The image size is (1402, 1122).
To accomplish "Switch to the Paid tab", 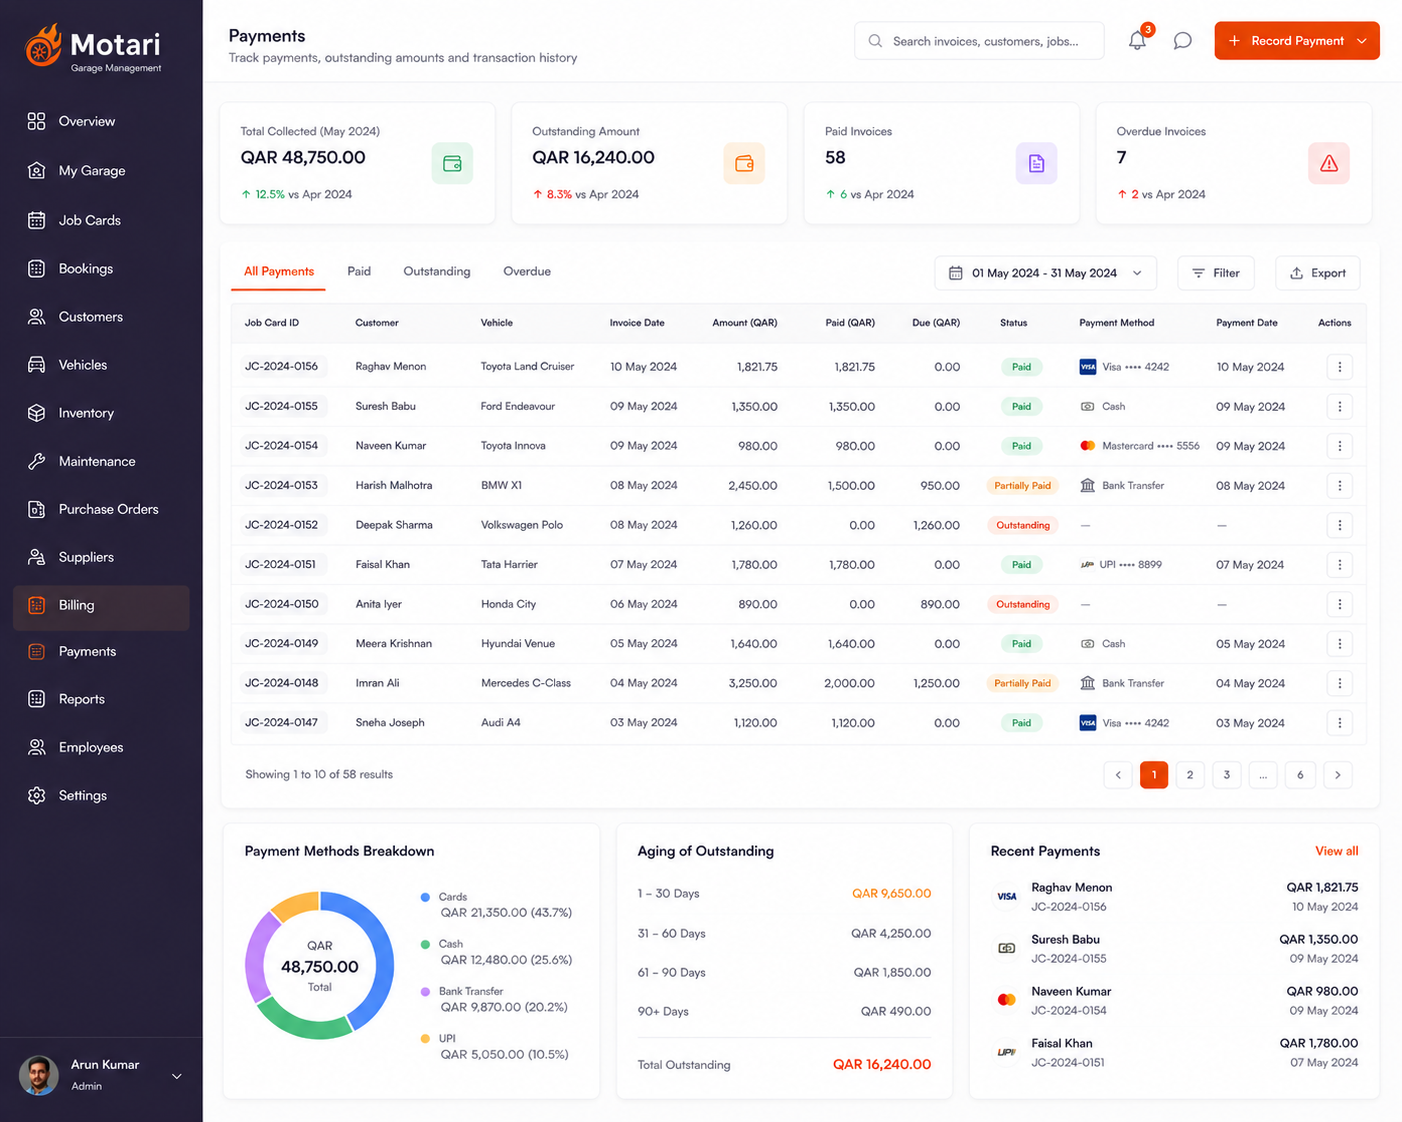I will (x=359, y=271).
